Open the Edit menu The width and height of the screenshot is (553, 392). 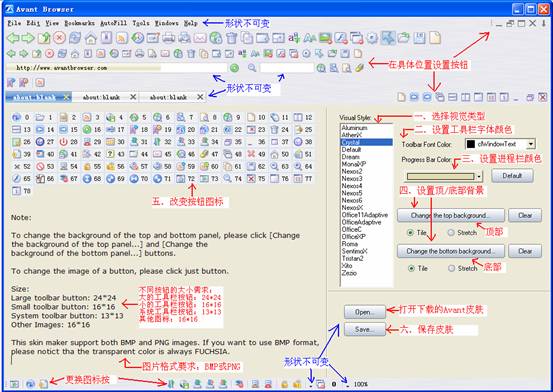pyautogui.click(x=33, y=23)
